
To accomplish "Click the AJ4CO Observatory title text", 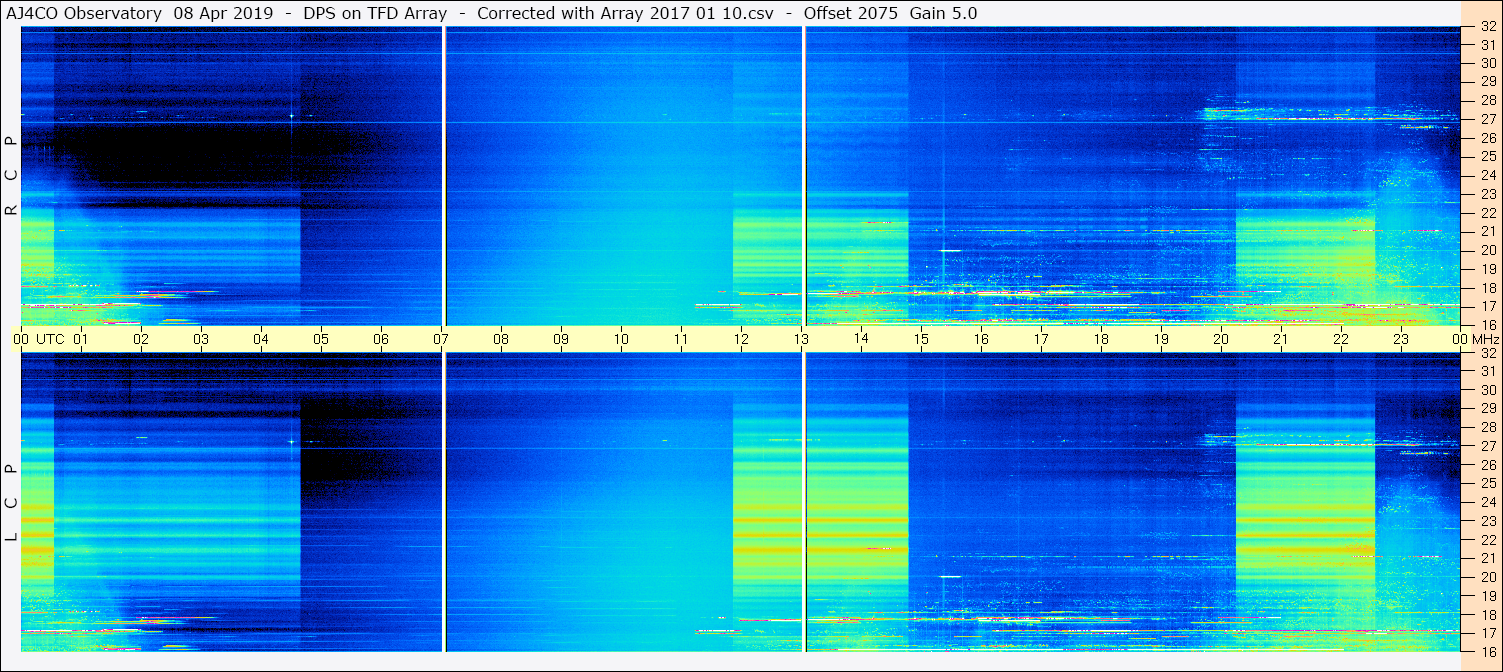I will click(84, 13).
